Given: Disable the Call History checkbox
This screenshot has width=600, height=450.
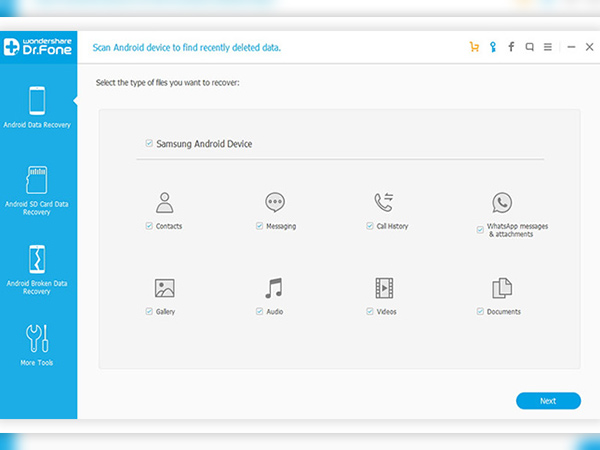Looking at the screenshot, I should [369, 227].
